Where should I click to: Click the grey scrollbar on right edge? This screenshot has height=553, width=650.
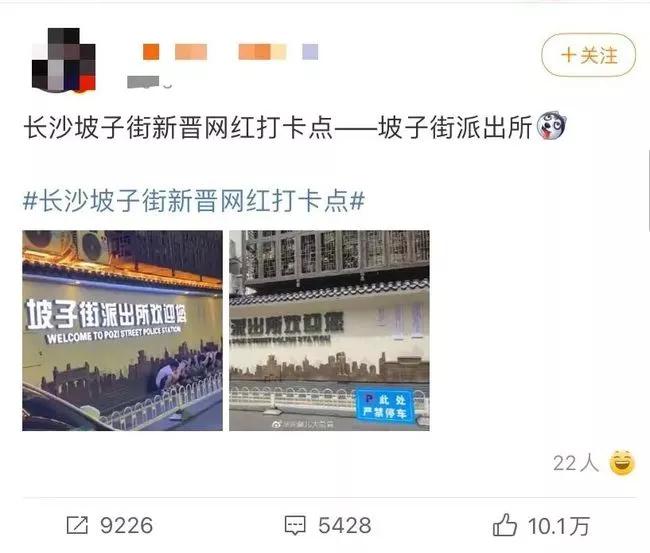pyautogui.click(x=648, y=191)
